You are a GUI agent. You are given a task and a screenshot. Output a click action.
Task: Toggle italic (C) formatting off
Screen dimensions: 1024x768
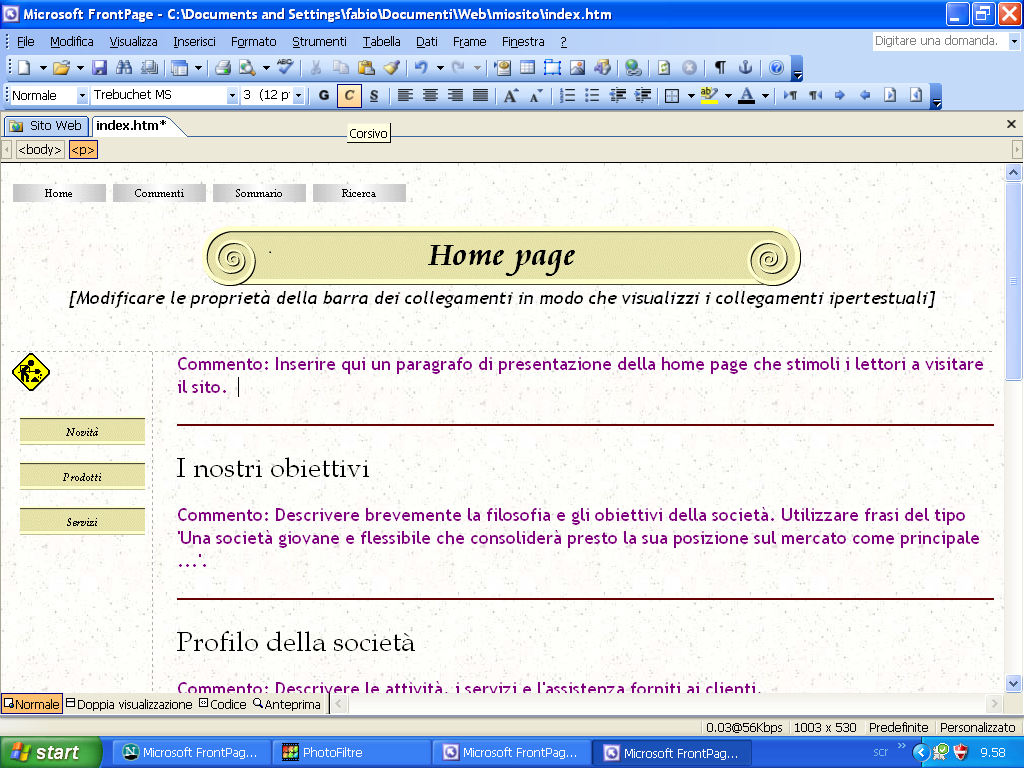(349, 95)
